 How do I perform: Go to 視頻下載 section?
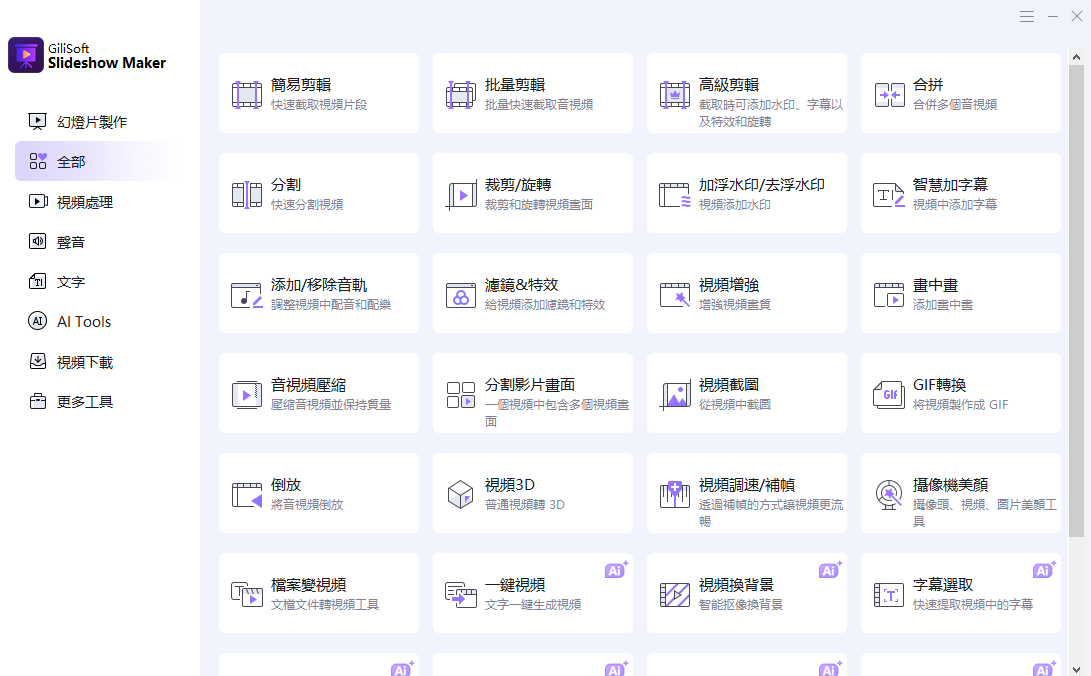(84, 362)
